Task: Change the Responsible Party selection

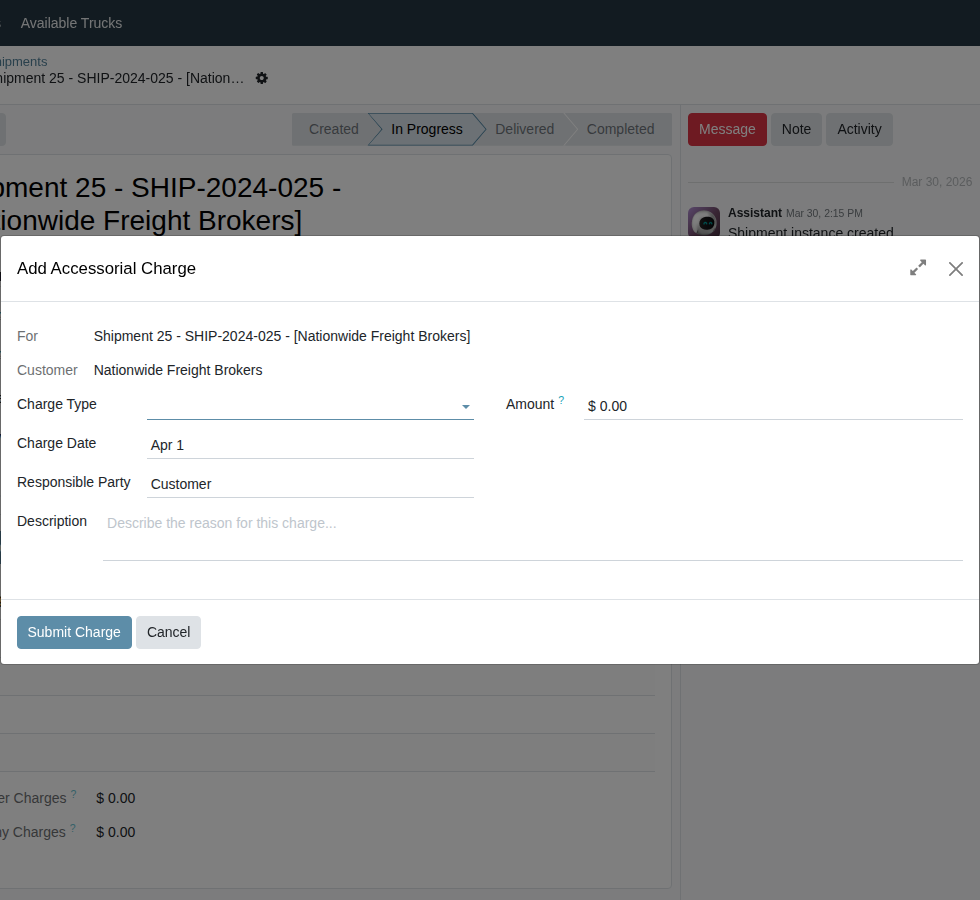Action: [x=310, y=484]
